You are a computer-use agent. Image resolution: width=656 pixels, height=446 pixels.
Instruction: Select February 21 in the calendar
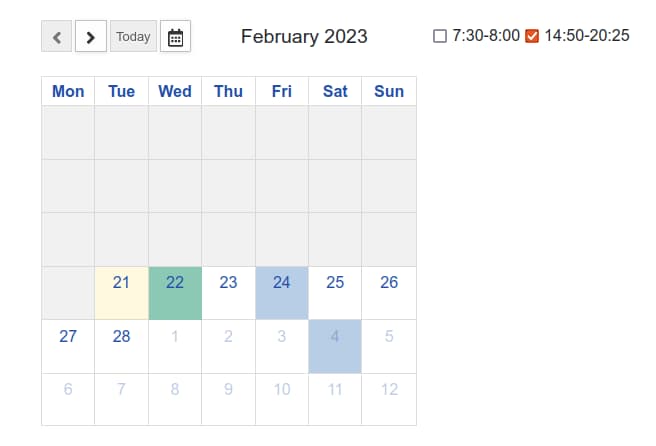[x=122, y=292]
